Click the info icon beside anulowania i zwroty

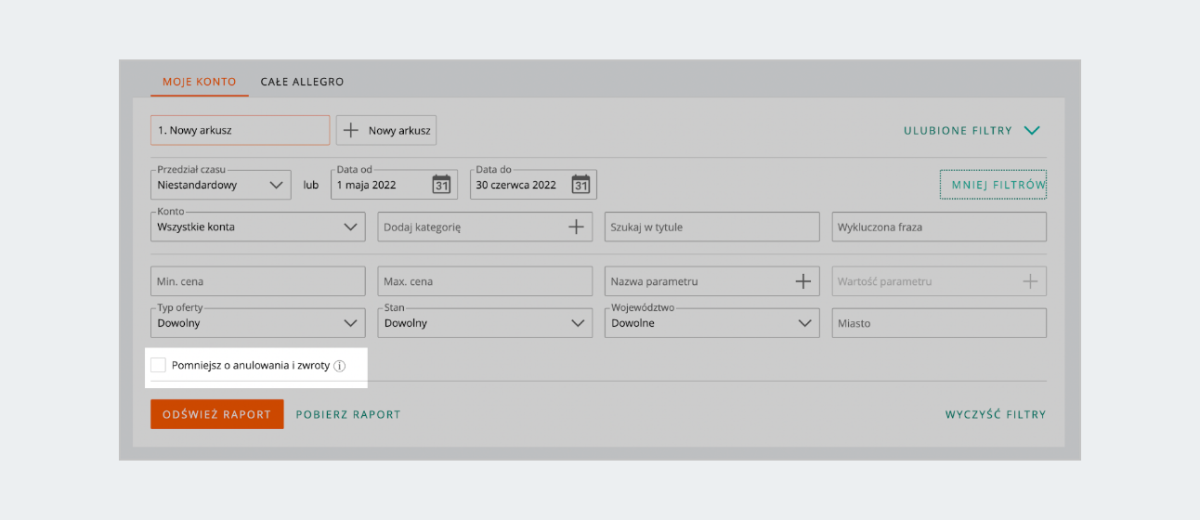339,366
